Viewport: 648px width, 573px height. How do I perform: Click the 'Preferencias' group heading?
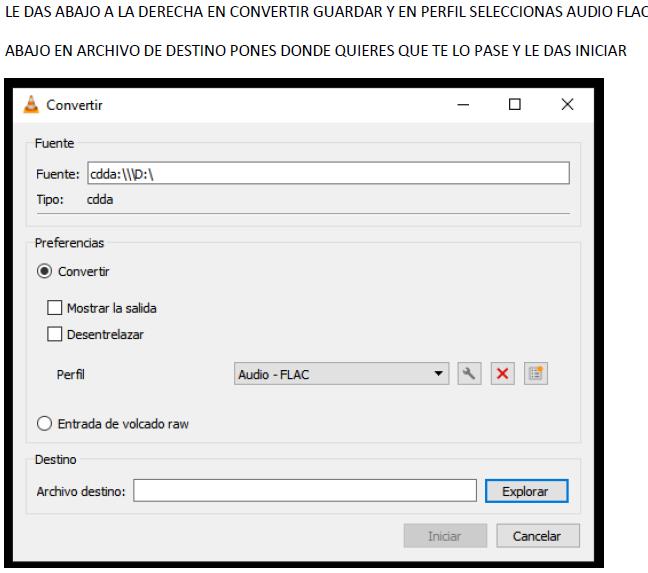69,243
